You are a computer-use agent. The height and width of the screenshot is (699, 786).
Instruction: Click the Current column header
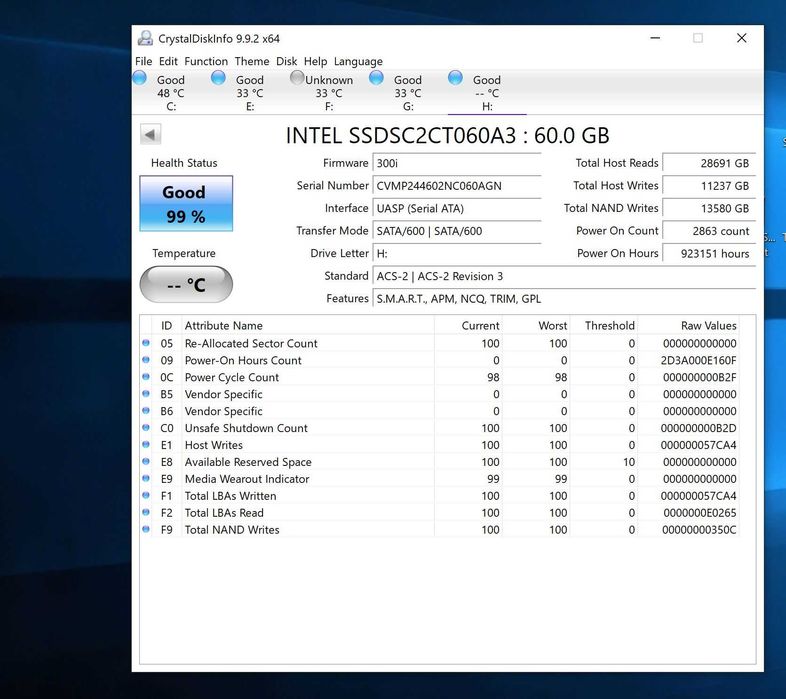tap(468, 325)
